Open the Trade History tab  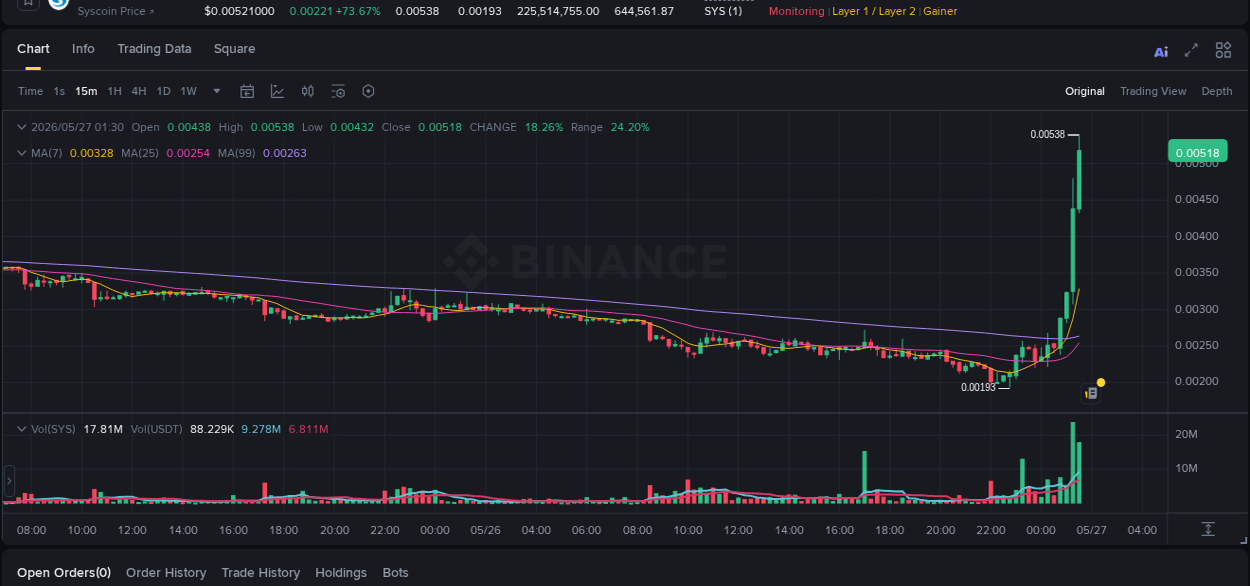pos(260,573)
